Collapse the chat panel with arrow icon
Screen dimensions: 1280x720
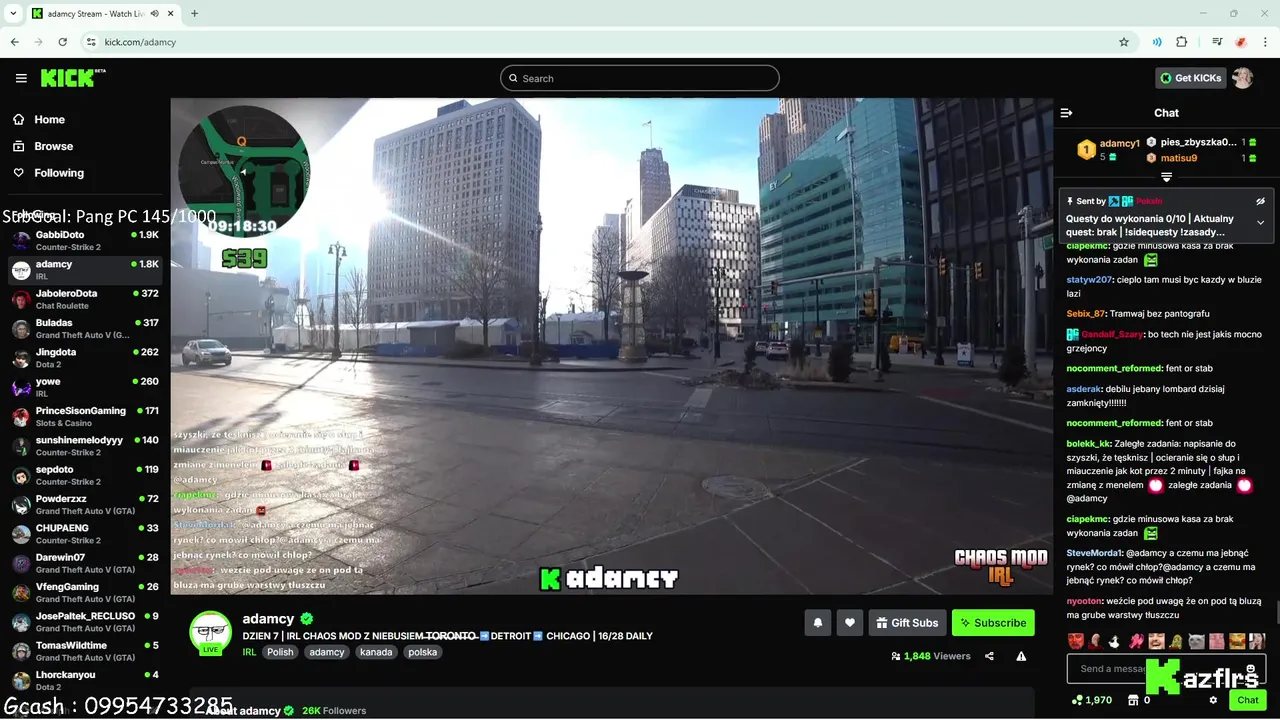tap(1066, 113)
